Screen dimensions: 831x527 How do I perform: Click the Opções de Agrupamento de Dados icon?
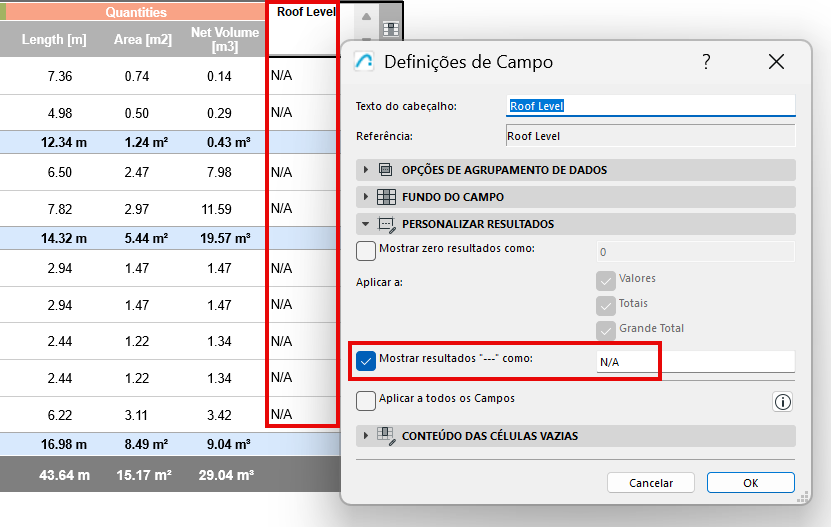[386, 170]
